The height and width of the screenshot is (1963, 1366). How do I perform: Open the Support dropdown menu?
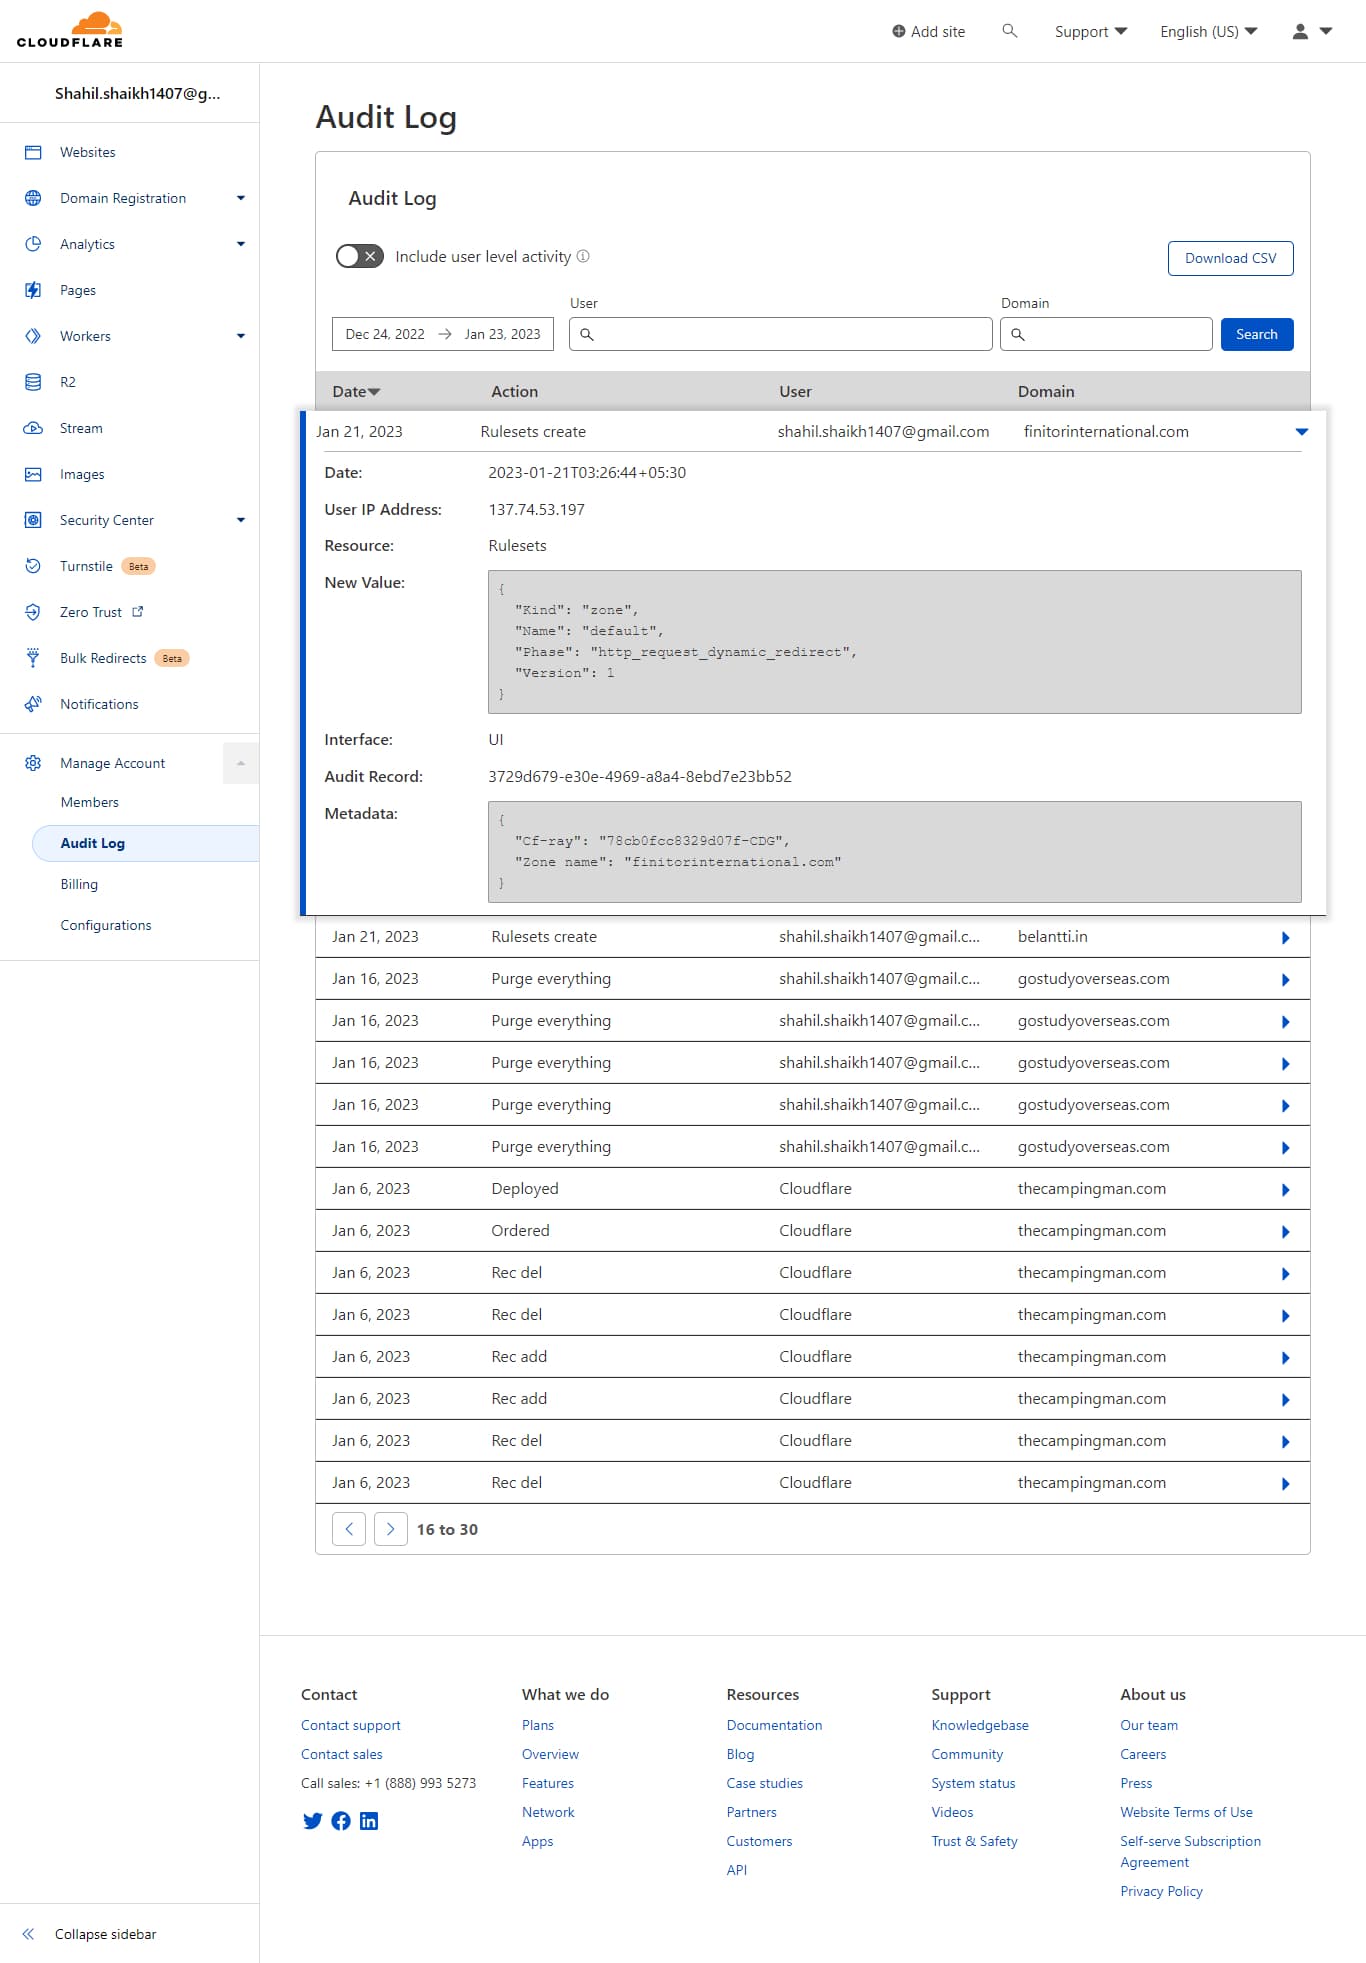tap(1091, 31)
